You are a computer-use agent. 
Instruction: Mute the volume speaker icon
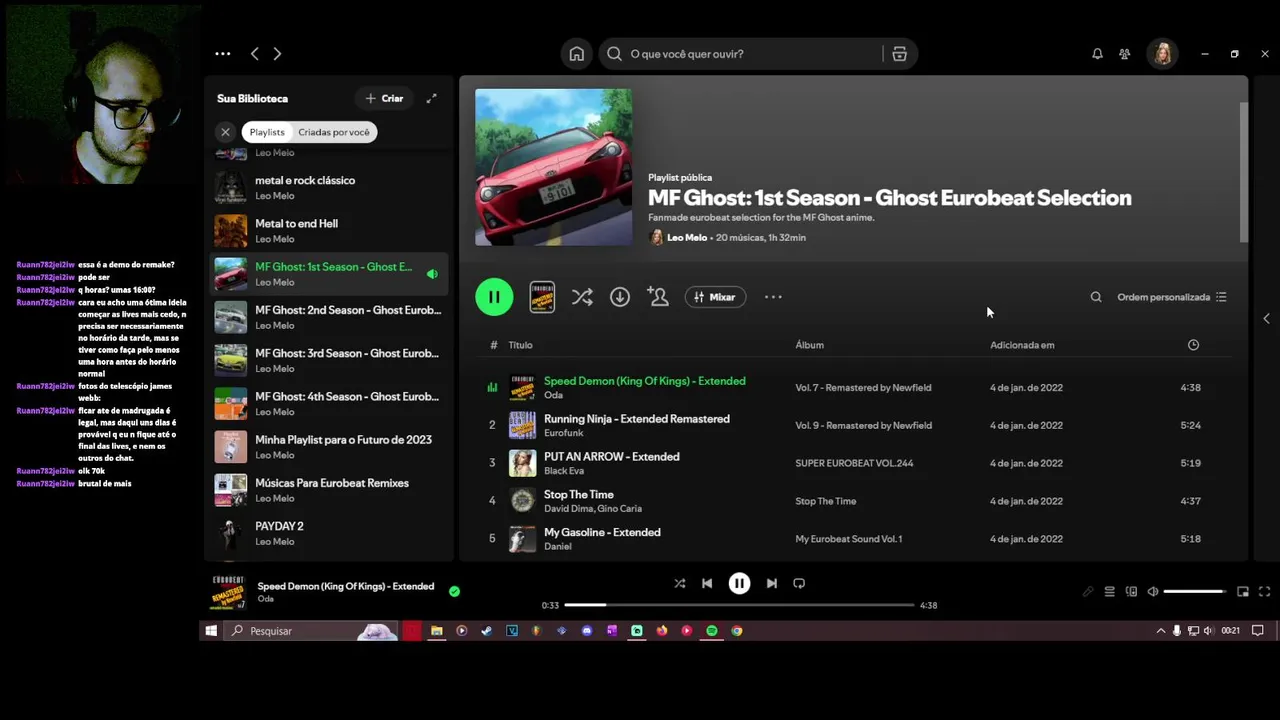click(x=1153, y=592)
